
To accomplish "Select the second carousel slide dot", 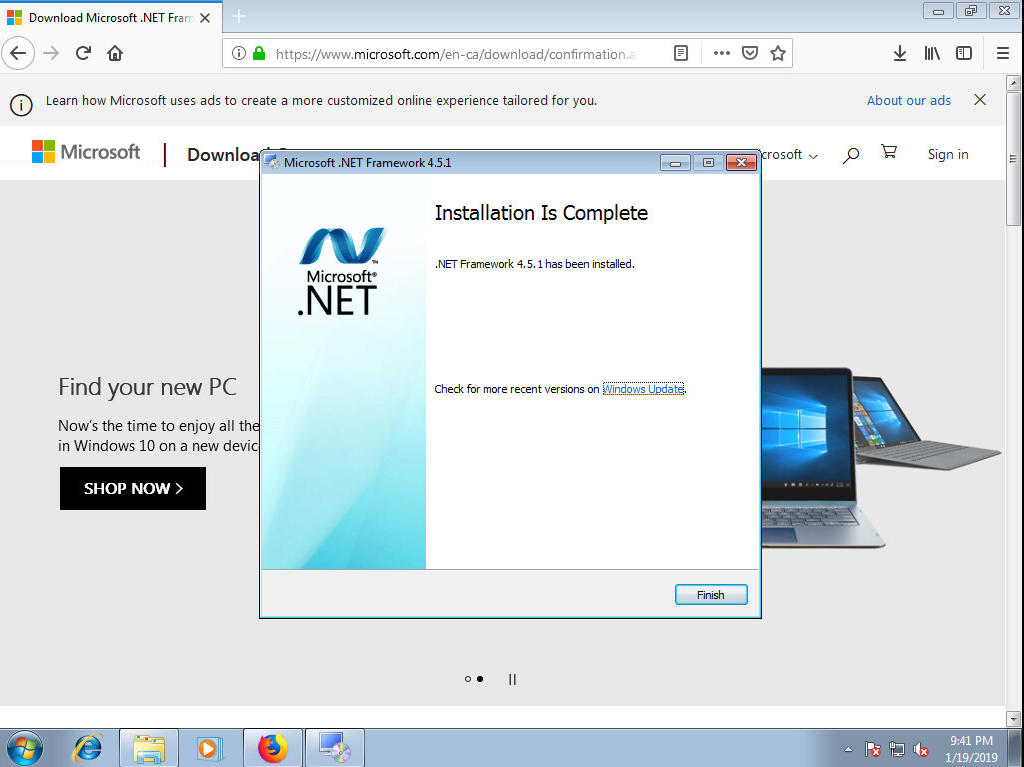I will [480, 679].
